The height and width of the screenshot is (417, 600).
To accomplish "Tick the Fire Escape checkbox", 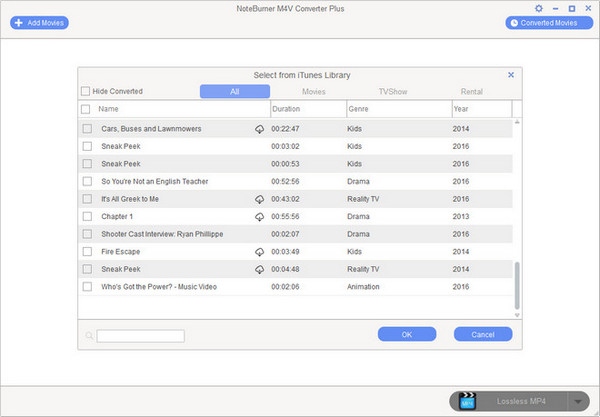I will tap(87, 252).
